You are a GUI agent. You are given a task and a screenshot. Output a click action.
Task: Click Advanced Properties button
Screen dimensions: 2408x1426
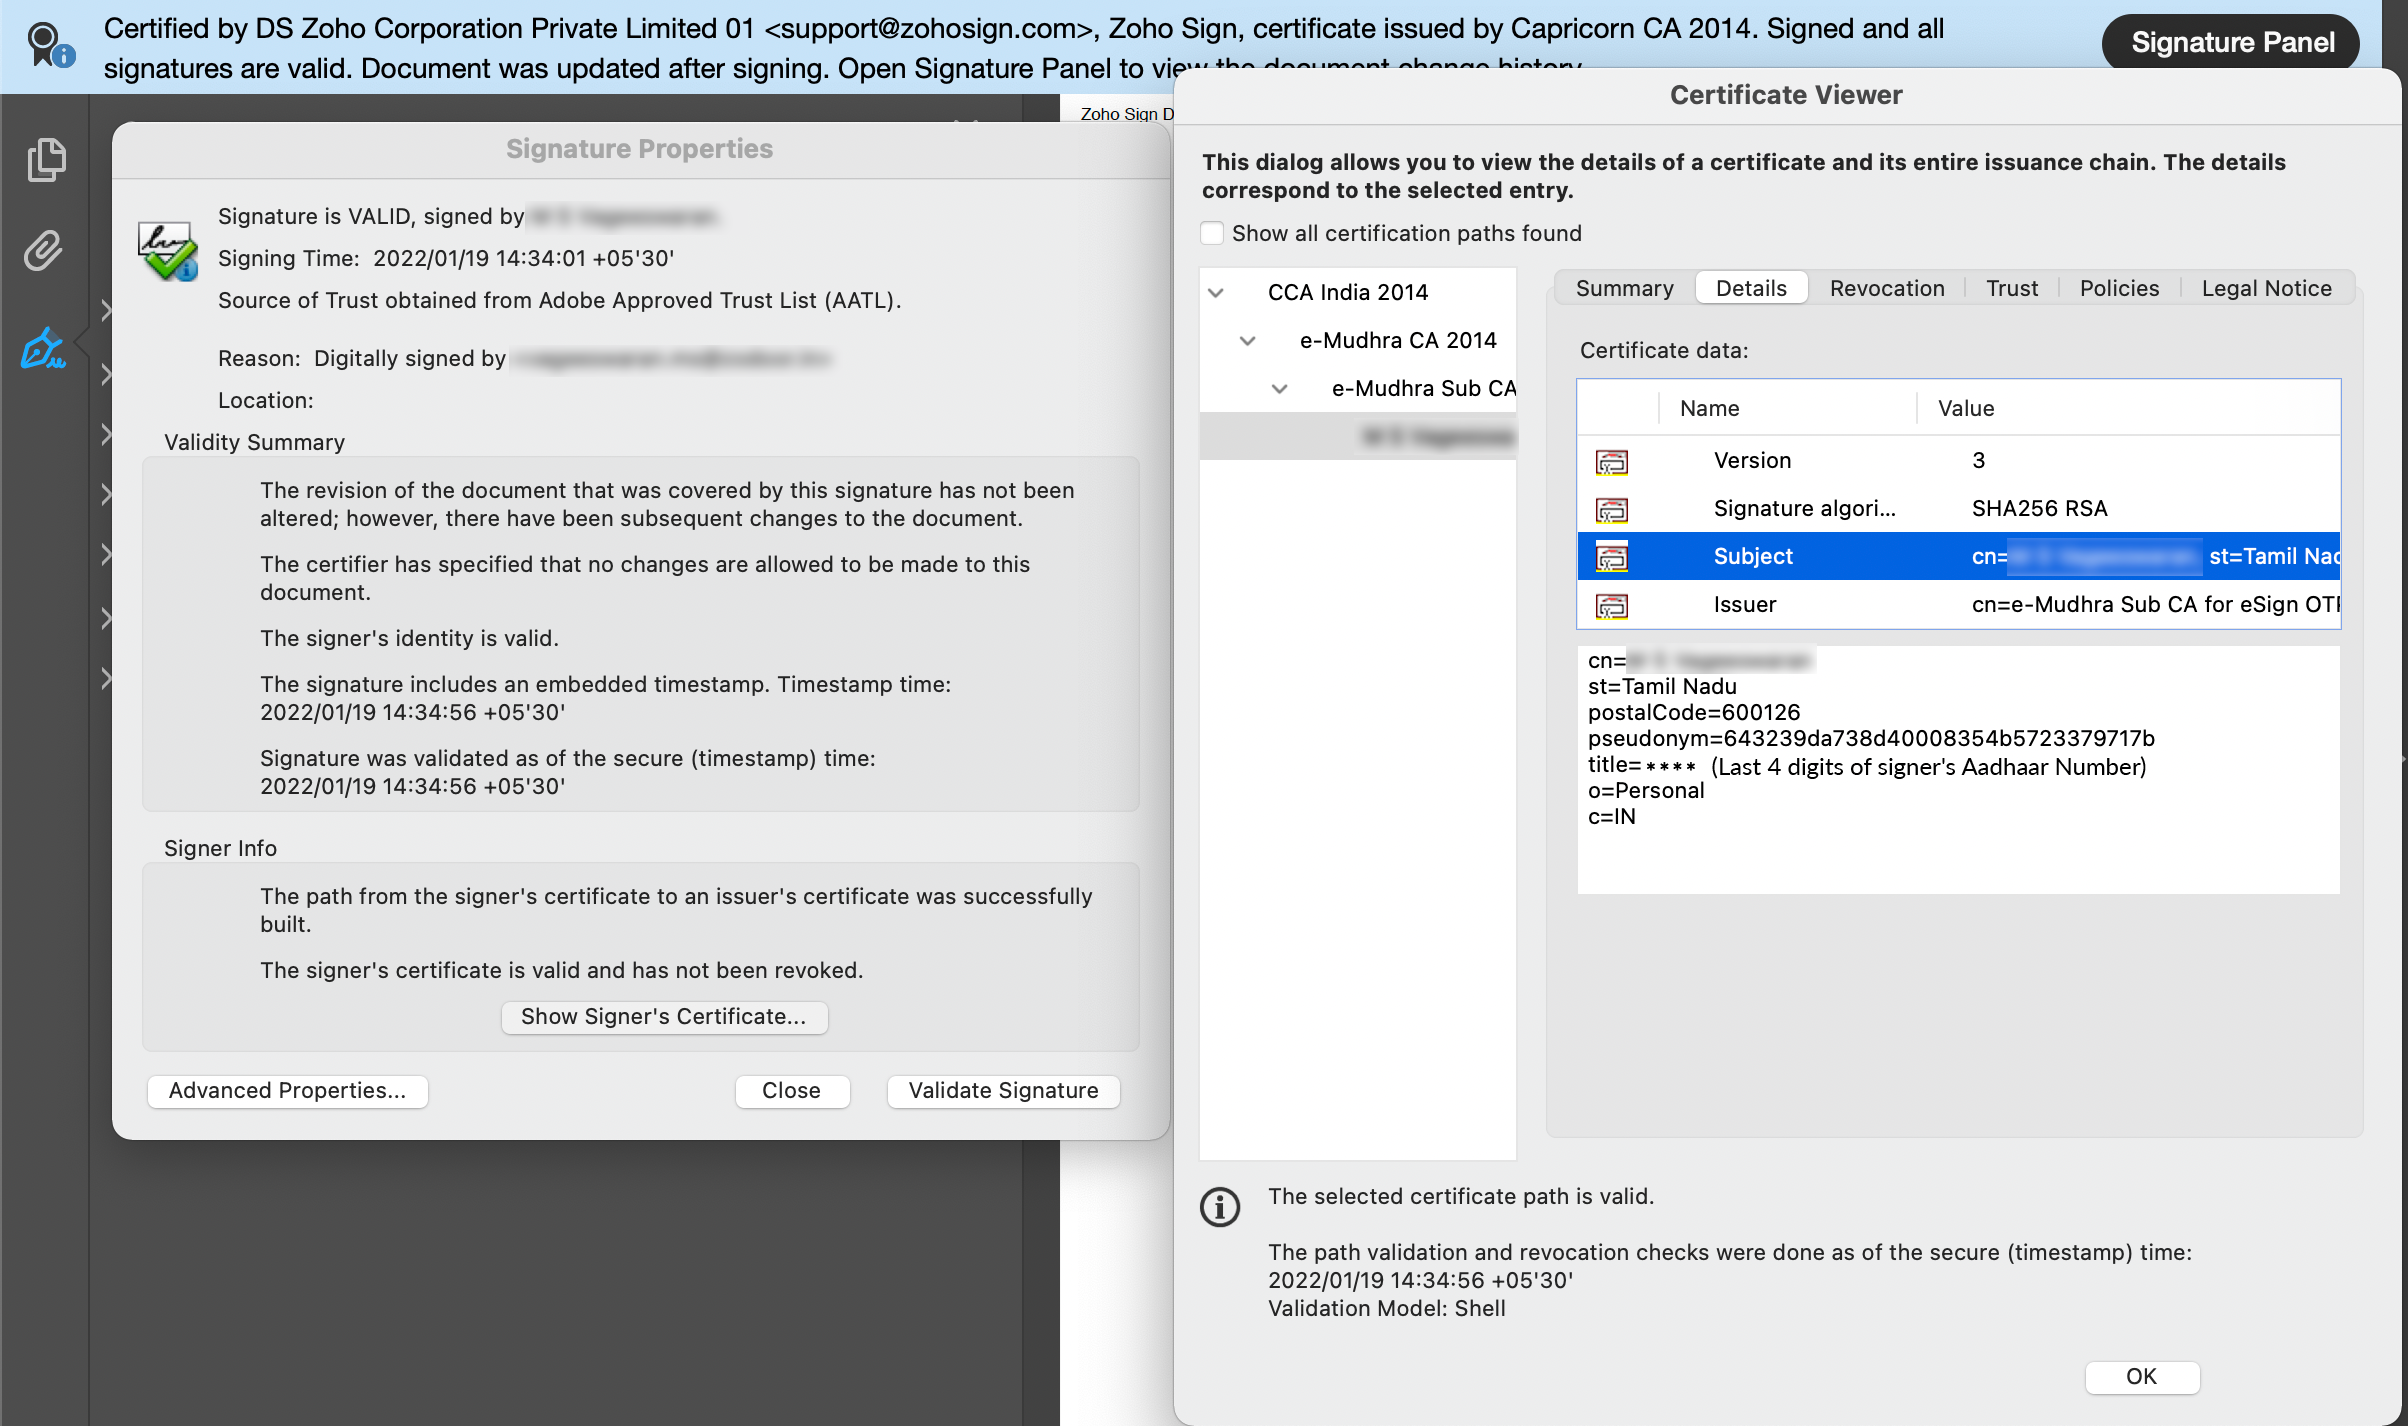pos(287,1091)
